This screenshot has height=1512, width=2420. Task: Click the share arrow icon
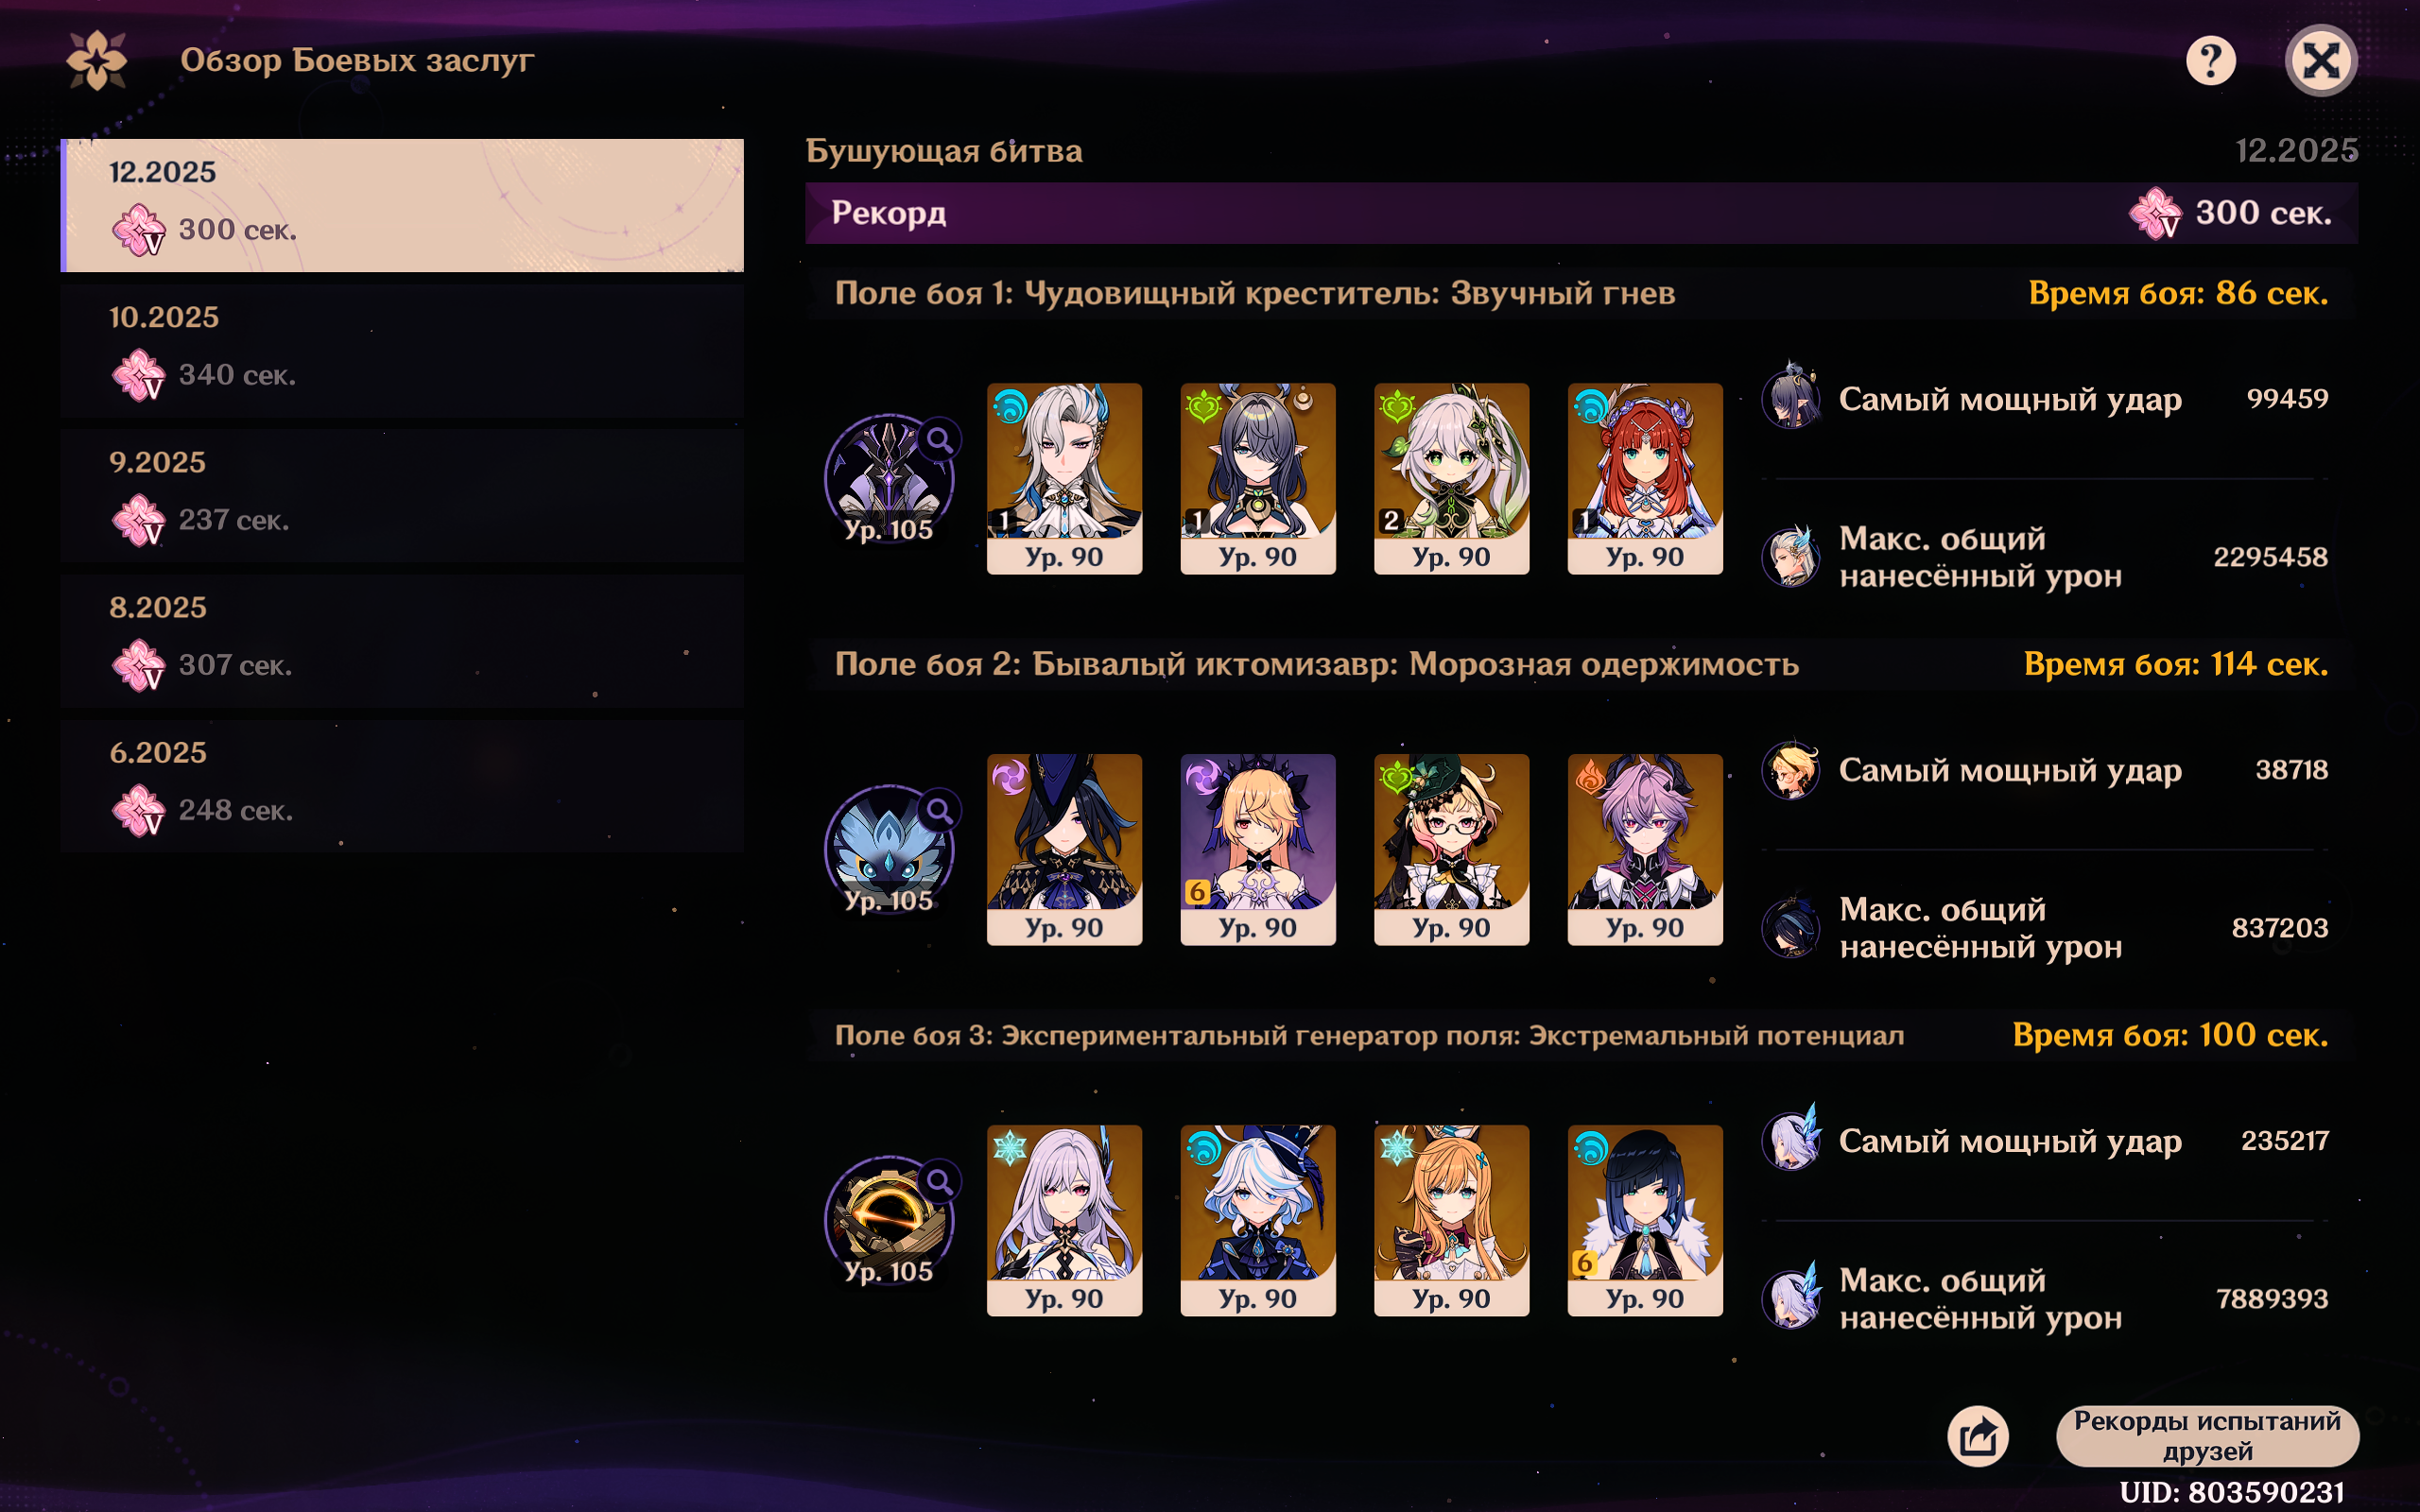click(1977, 1436)
